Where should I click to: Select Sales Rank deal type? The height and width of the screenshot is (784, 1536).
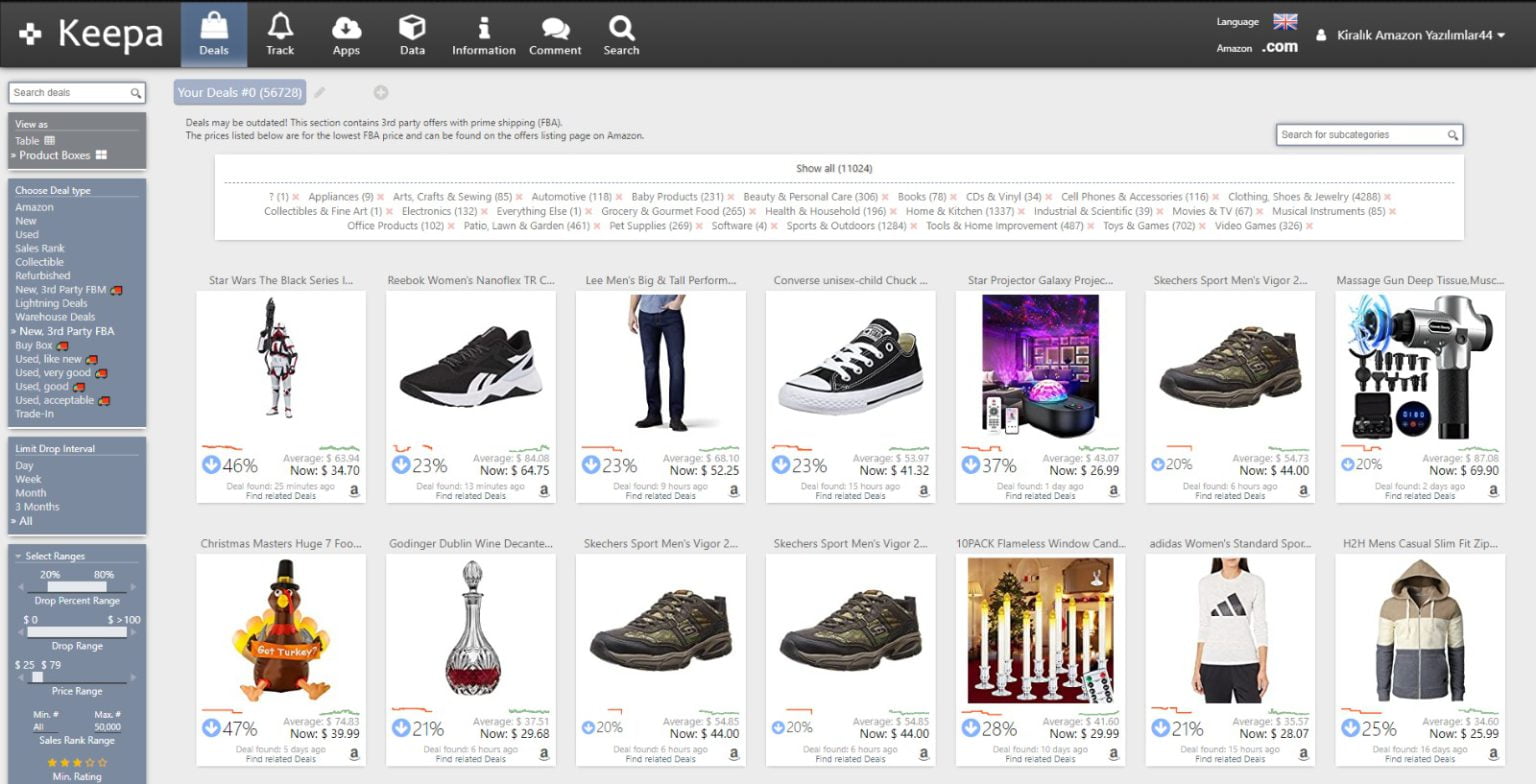[40, 248]
